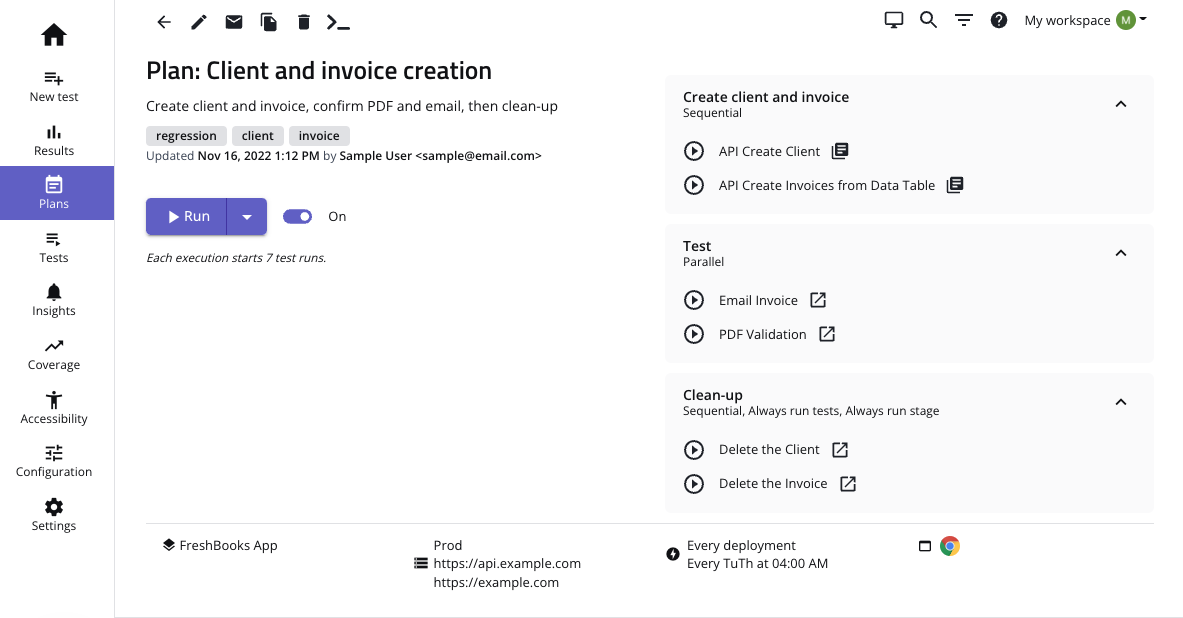The height and width of the screenshot is (618, 1183).
Task: Run the Delete the Invoice test
Action: (x=693, y=484)
